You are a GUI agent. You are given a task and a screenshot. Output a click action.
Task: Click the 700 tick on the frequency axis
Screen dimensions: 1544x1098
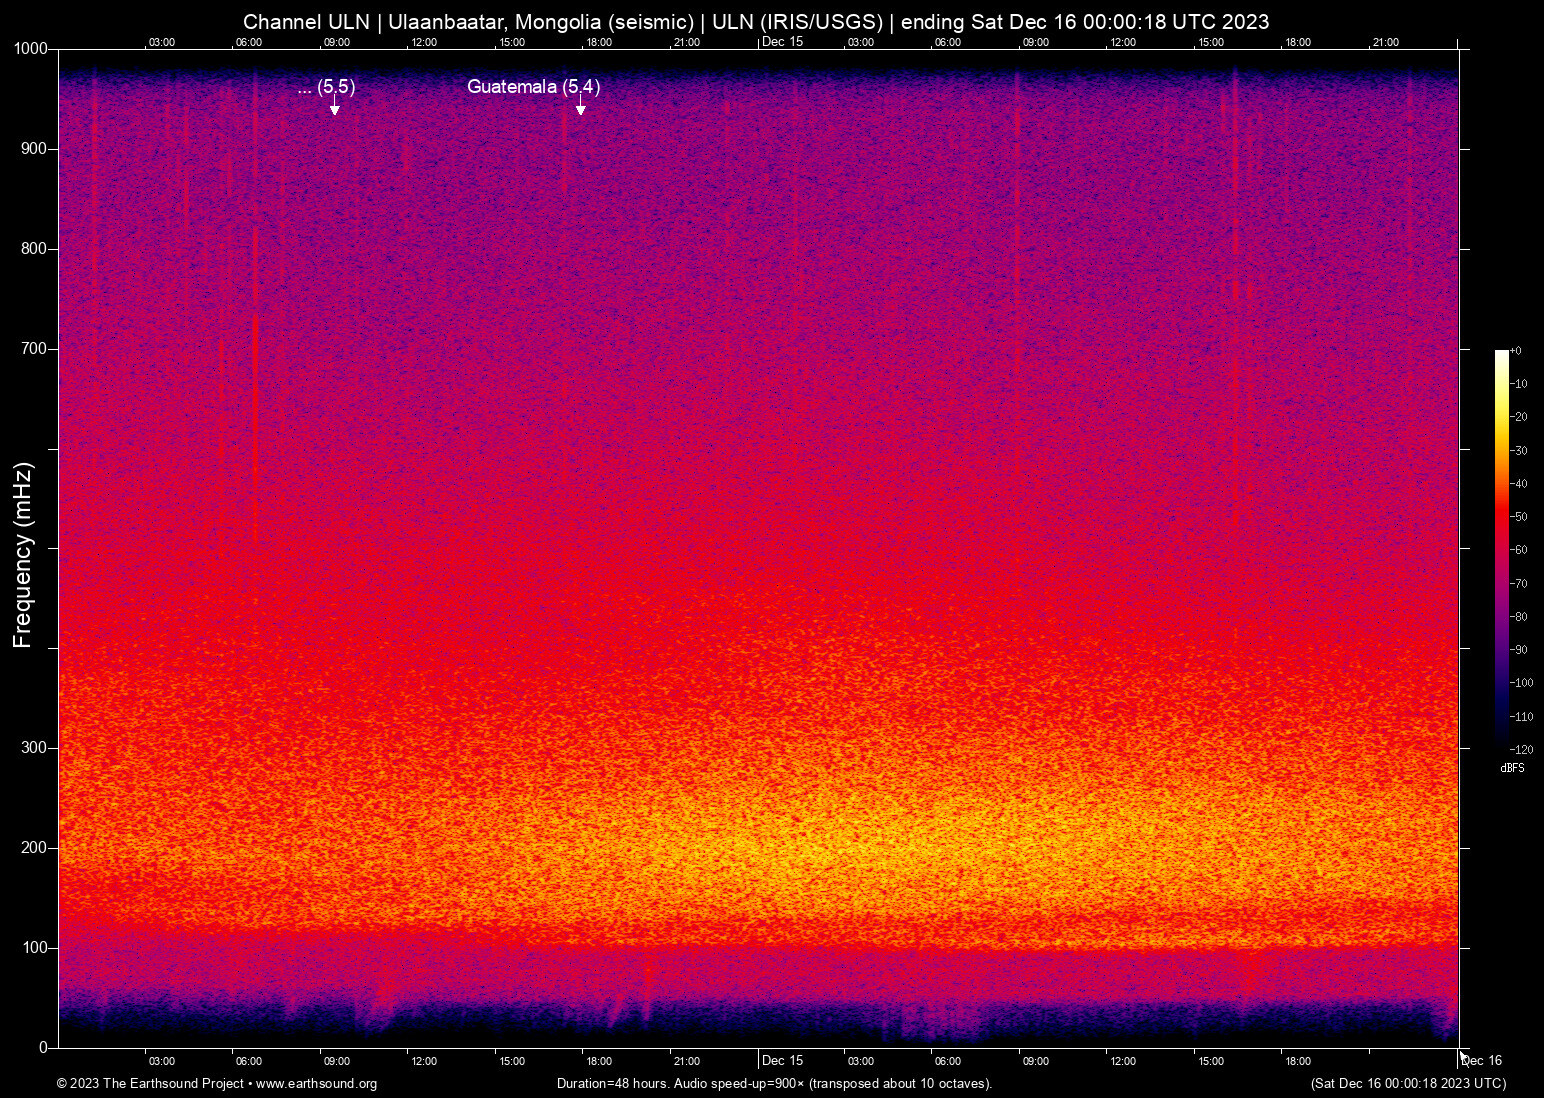[35, 349]
